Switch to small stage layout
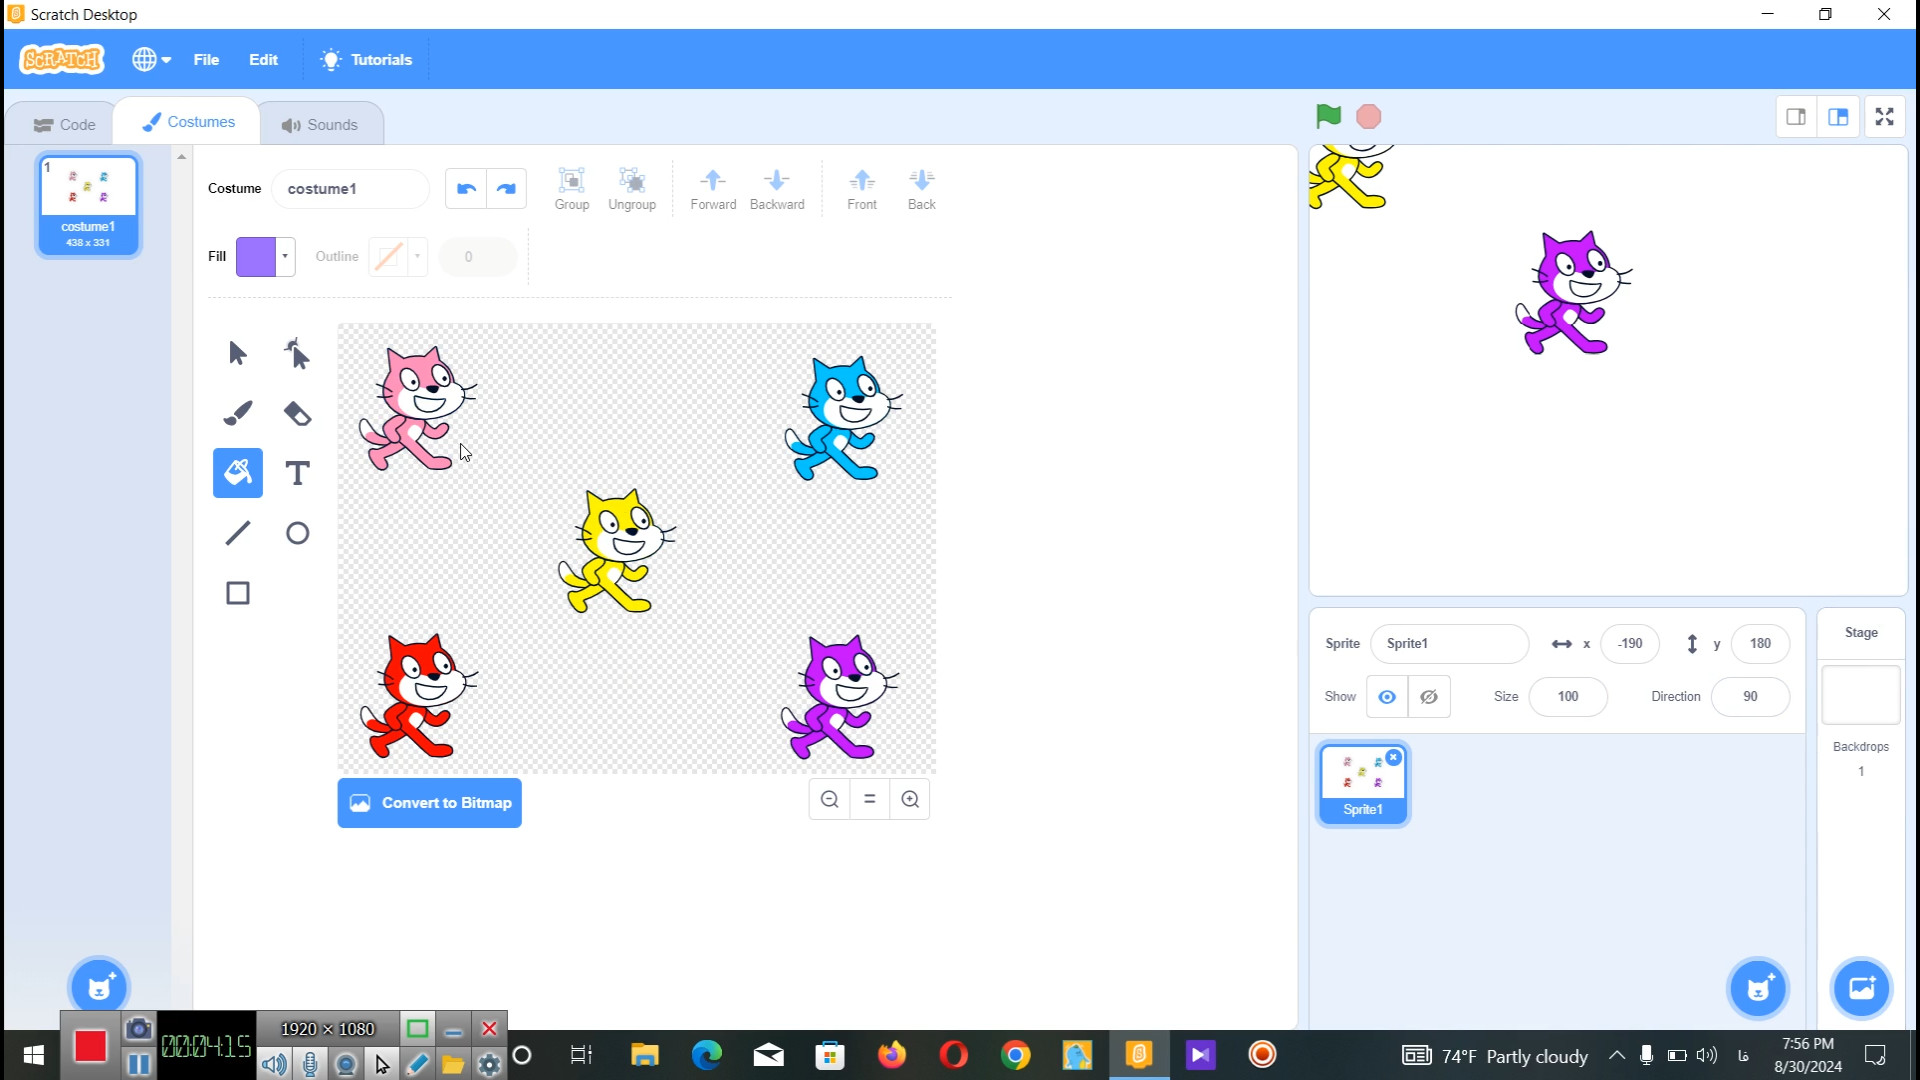Screen dimensions: 1920x1080 click(x=1796, y=117)
